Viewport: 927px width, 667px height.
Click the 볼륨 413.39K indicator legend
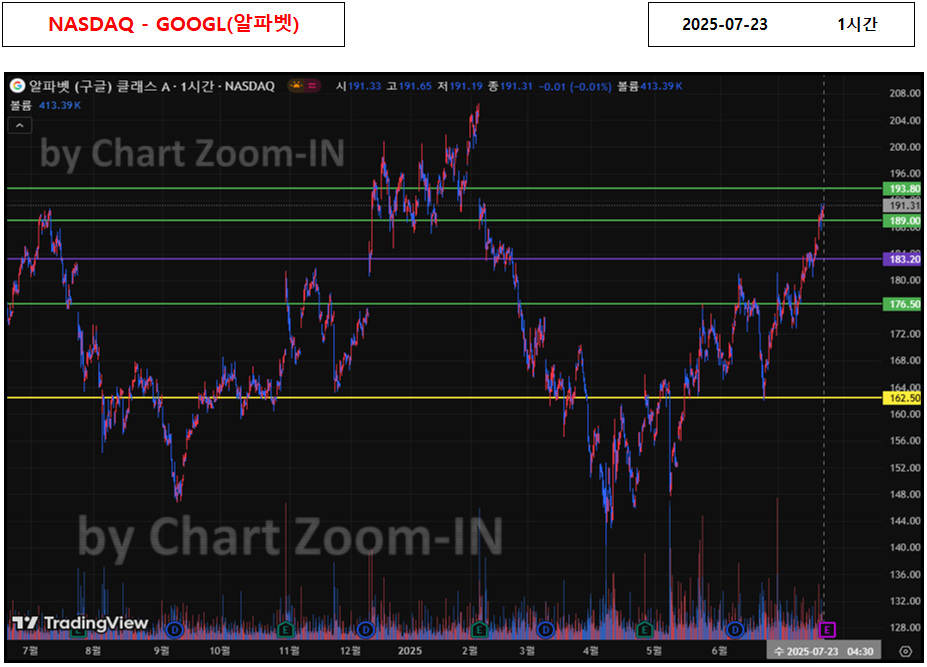click(46, 105)
